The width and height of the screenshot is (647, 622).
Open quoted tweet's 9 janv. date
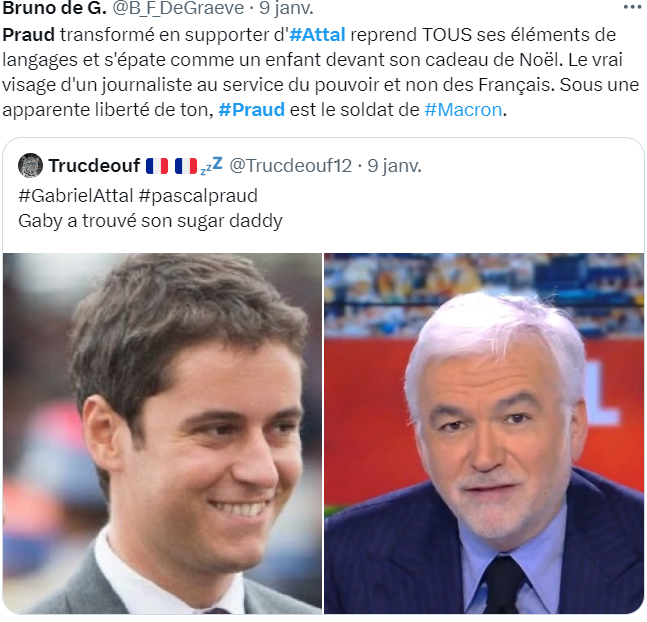(x=394, y=166)
